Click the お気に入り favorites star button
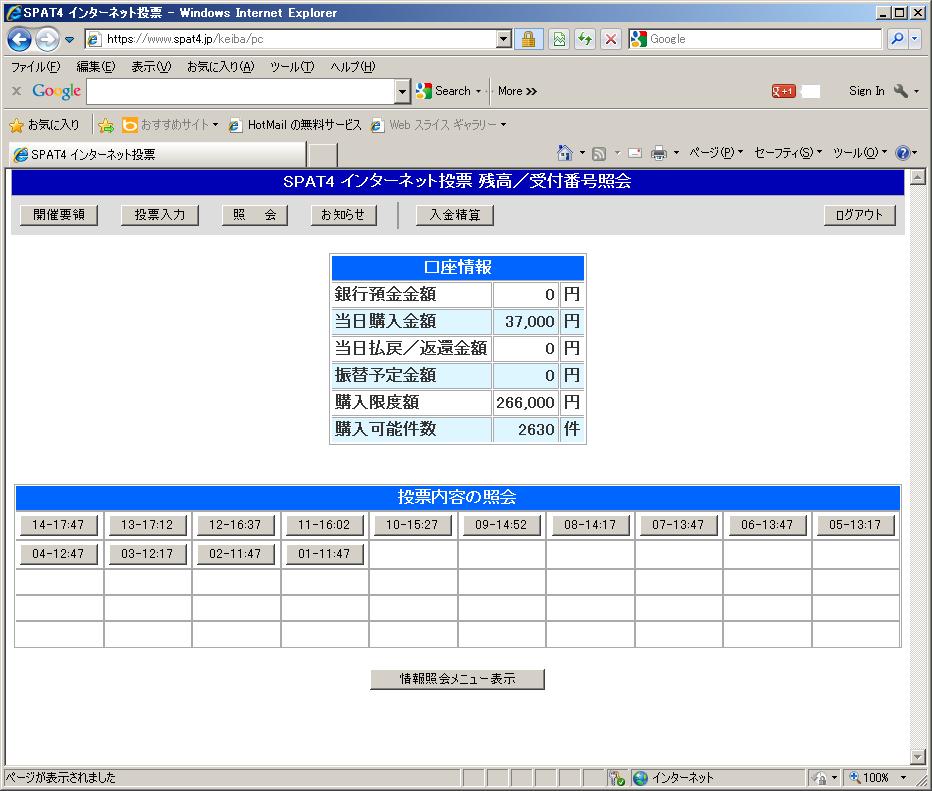 pyautogui.click(x=45, y=125)
